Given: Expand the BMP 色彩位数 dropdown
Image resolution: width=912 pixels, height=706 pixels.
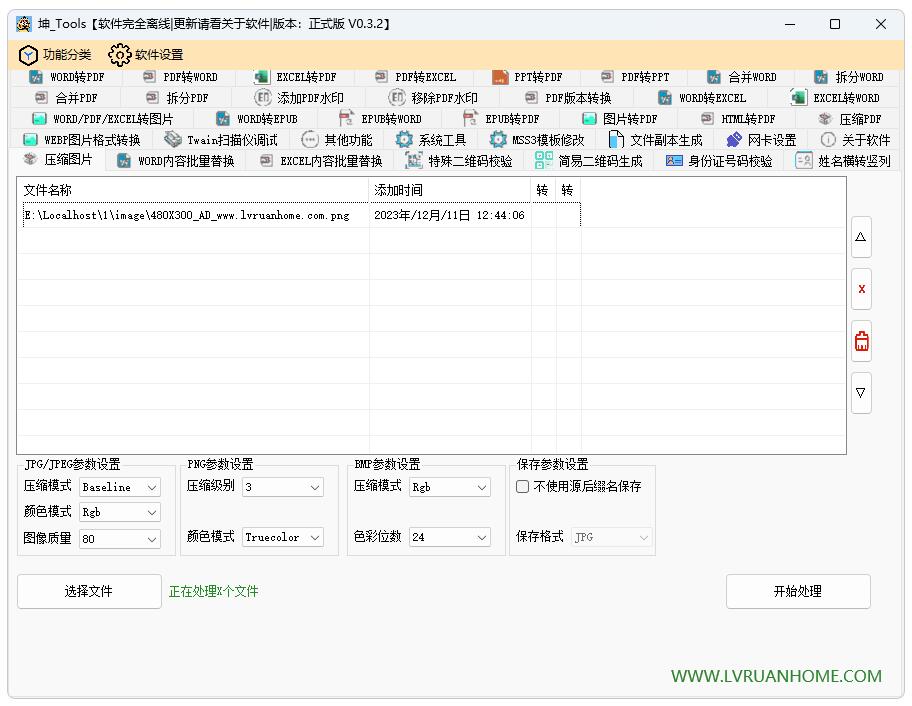Looking at the screenshot, I should tap(449, 537).
